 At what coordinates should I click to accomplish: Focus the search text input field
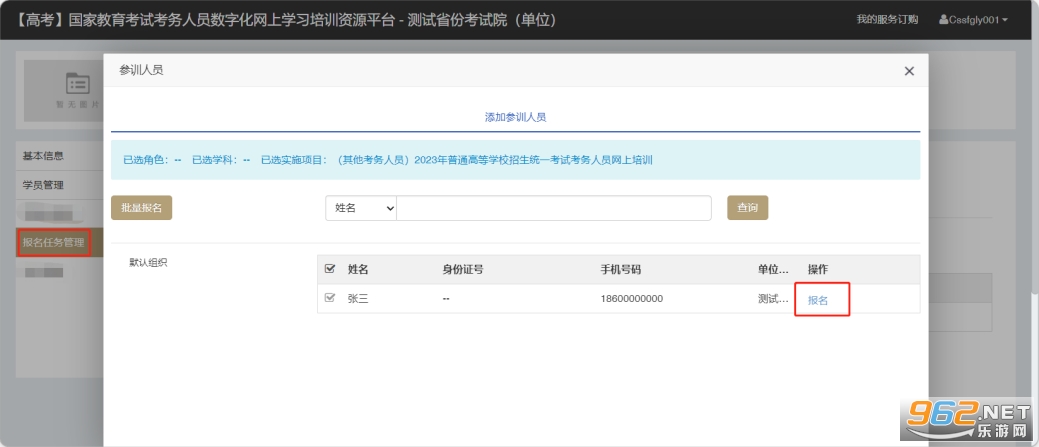point(553,208)
